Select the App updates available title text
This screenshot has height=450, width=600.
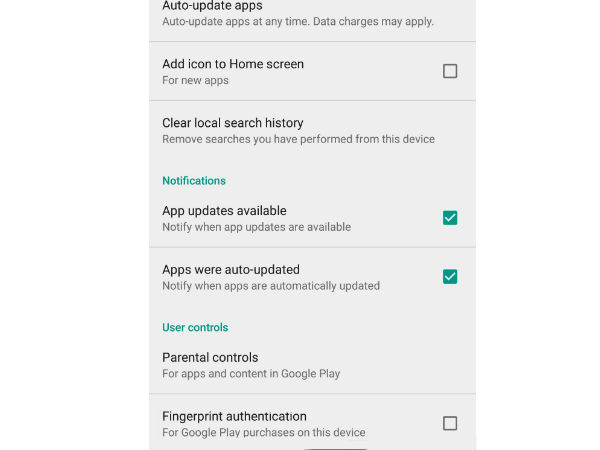(x=224, y=211)
